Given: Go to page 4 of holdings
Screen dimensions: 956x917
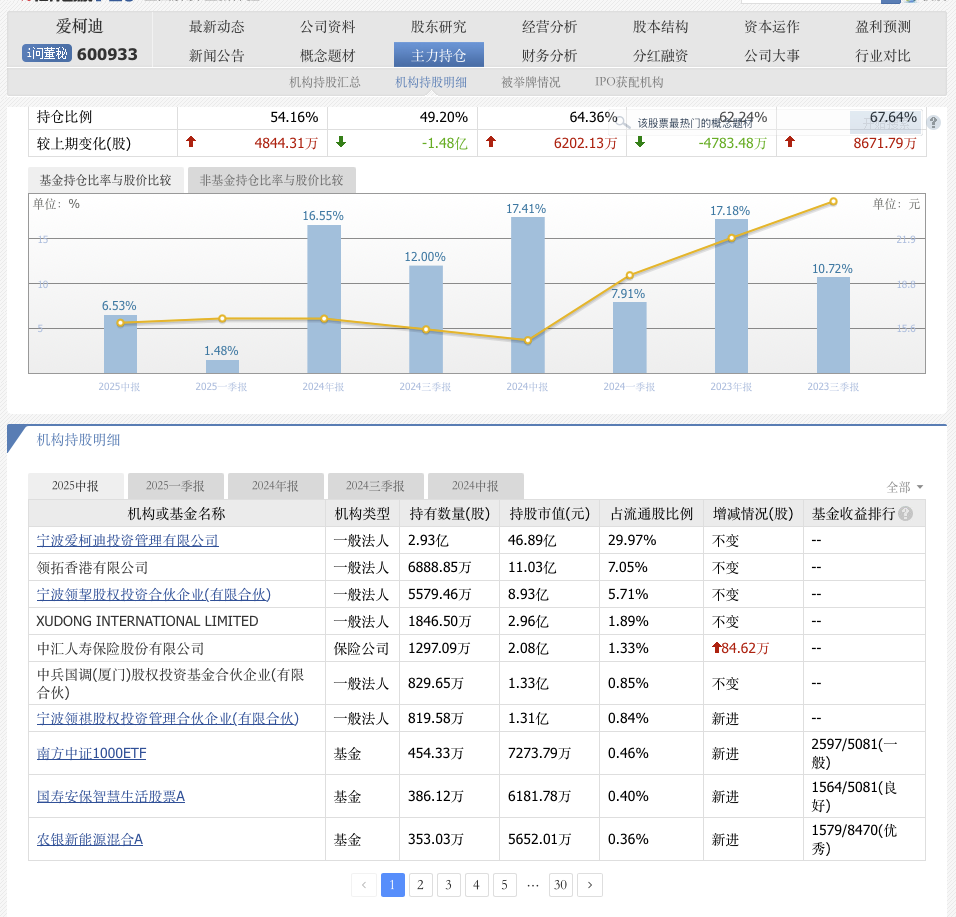Looking at the screenshot, I should [476, 885].
